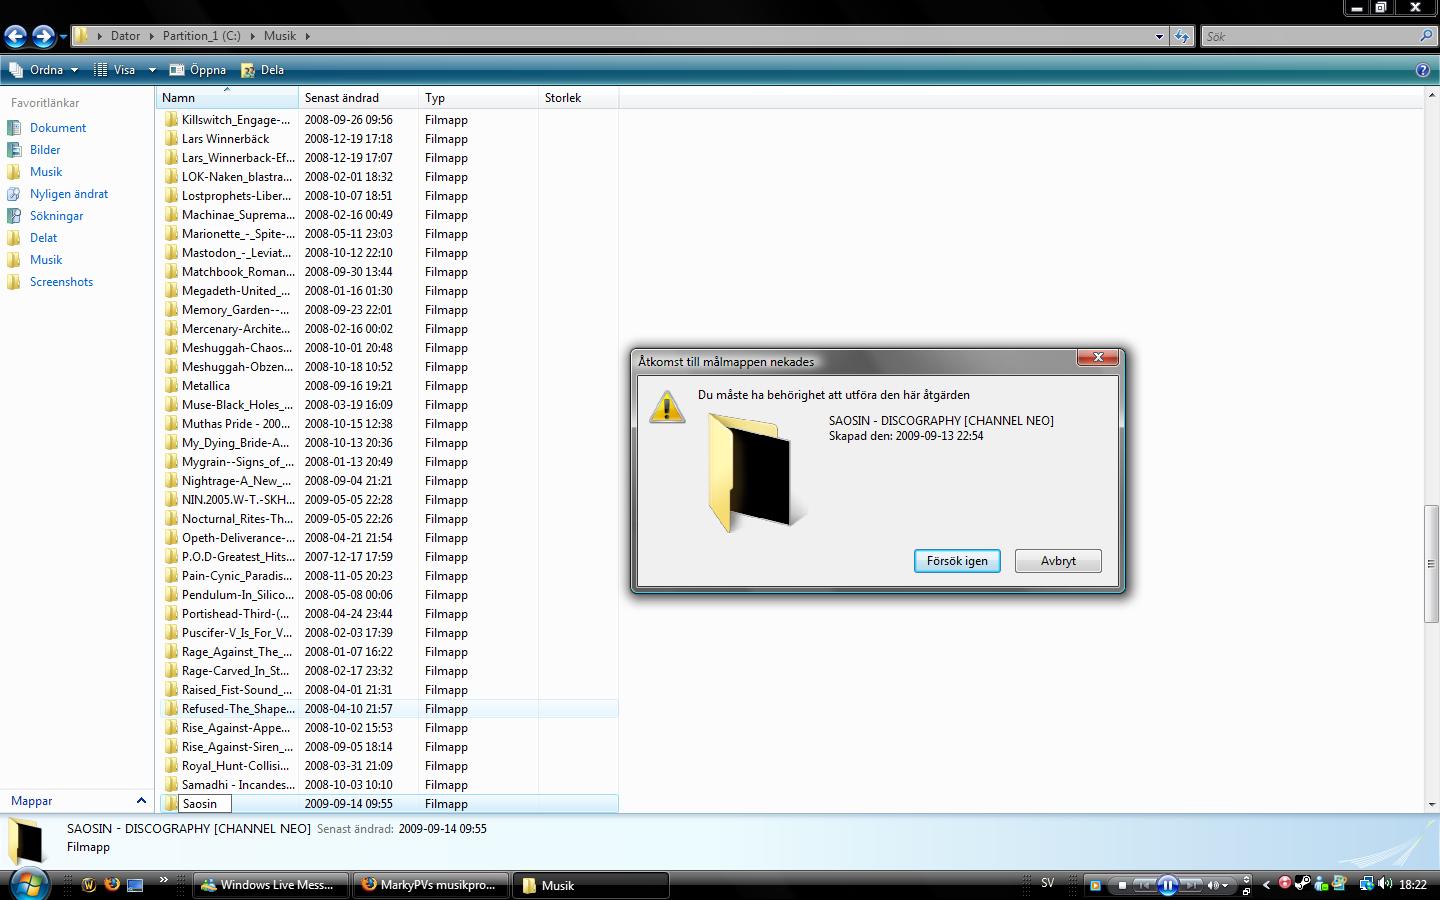Switch to Windows Live Messenger taskbar button
1440x900 pixels.
pyautogui.click(x=270, y=885)
